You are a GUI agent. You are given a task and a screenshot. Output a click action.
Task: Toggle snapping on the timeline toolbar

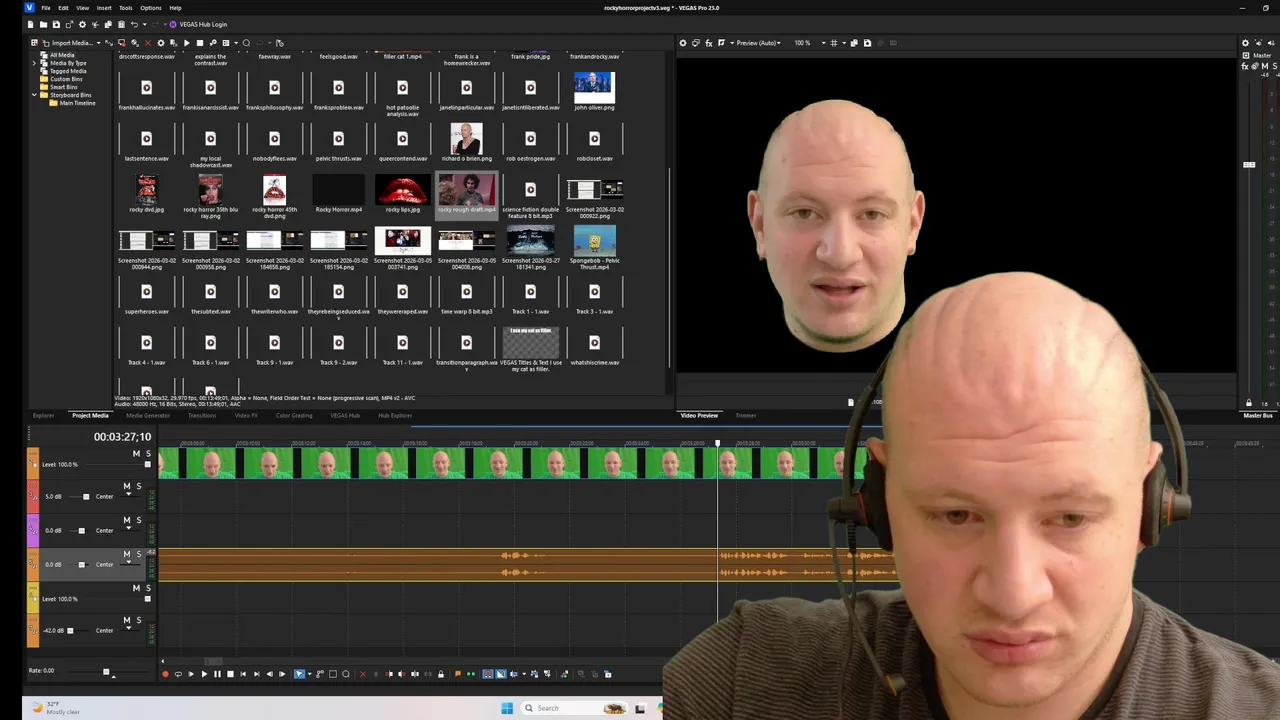click(x=488, y=674)
